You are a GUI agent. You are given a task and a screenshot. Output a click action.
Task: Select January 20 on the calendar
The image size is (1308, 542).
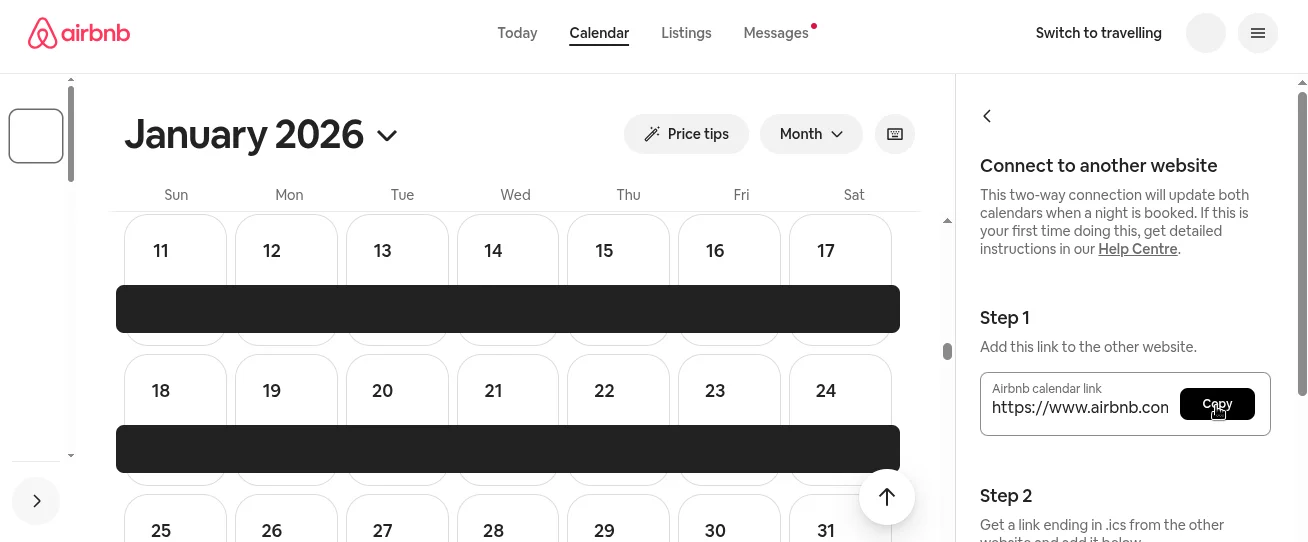click(396, 391)
